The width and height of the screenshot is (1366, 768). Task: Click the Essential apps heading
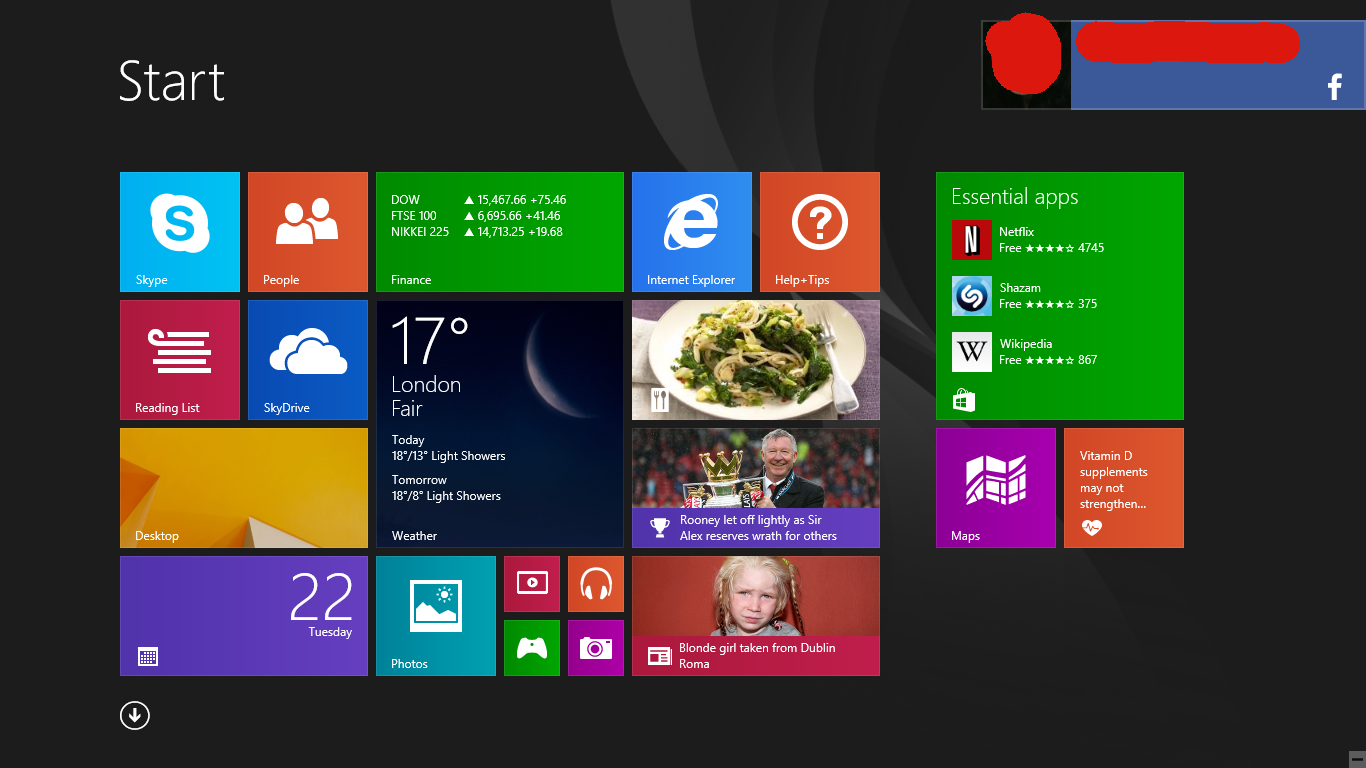1015,197
